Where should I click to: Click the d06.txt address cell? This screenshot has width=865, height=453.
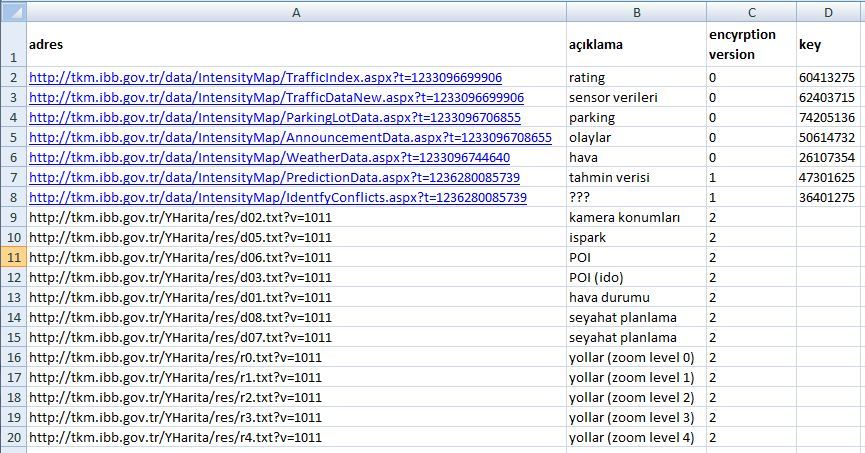click(297, 257)
